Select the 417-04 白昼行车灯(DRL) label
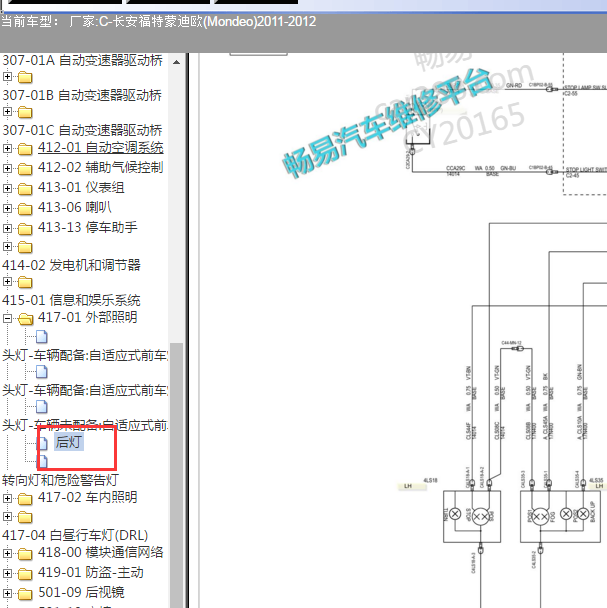This screenshot has height=608, width=607. [75, 535]
